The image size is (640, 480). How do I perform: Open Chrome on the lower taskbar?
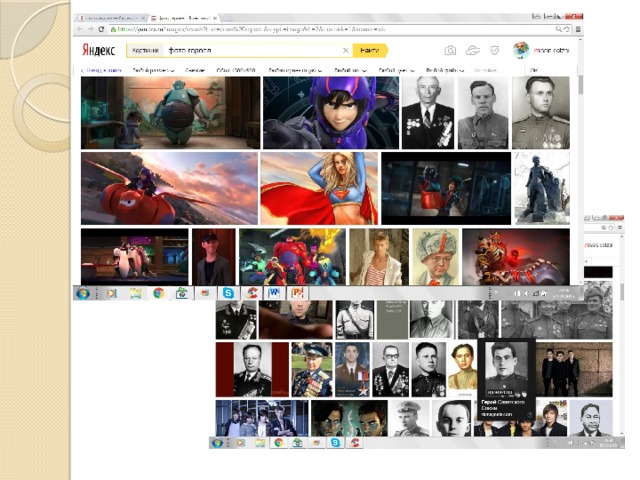(279, 443)
